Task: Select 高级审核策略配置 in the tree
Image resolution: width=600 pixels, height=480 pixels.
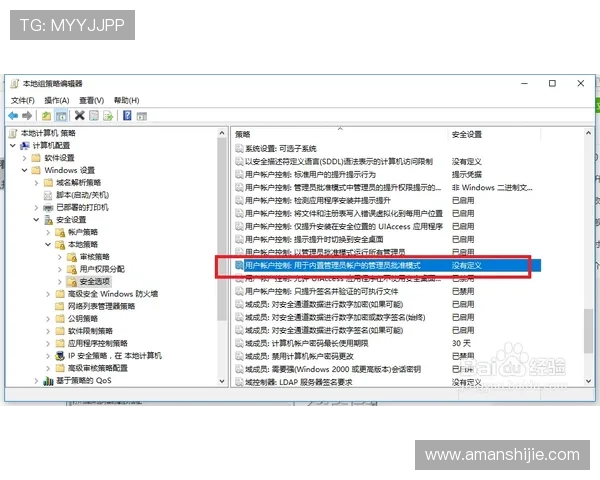Action: coord(98,368)
